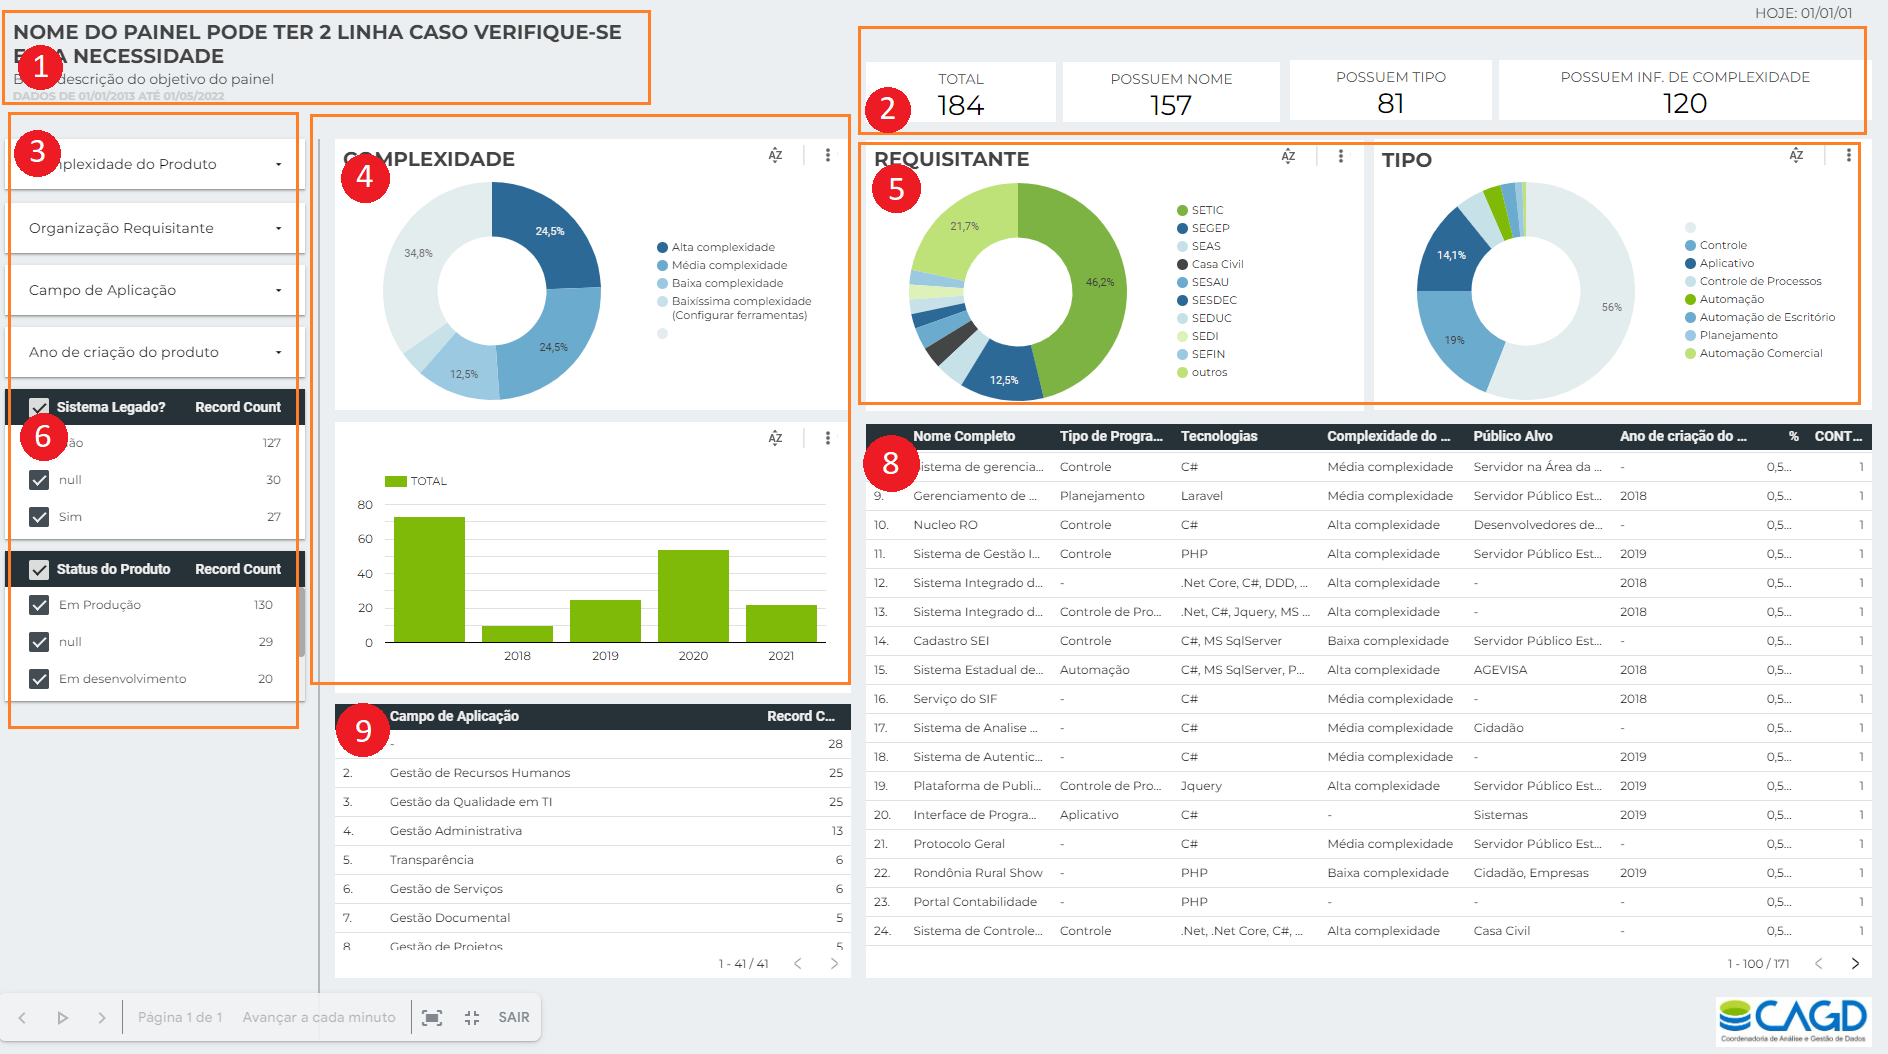The image size is (1888, 1054).
Task: Open Ano de criação do produto dropdown
Action: point(155,352)
